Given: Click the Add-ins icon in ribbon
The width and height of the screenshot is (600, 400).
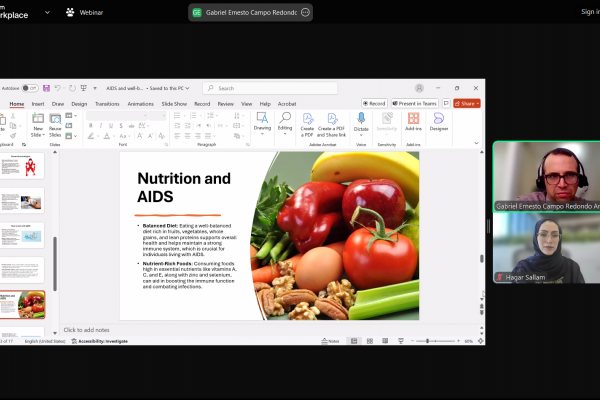Looking at the screenshot, I should coord(413,121).
